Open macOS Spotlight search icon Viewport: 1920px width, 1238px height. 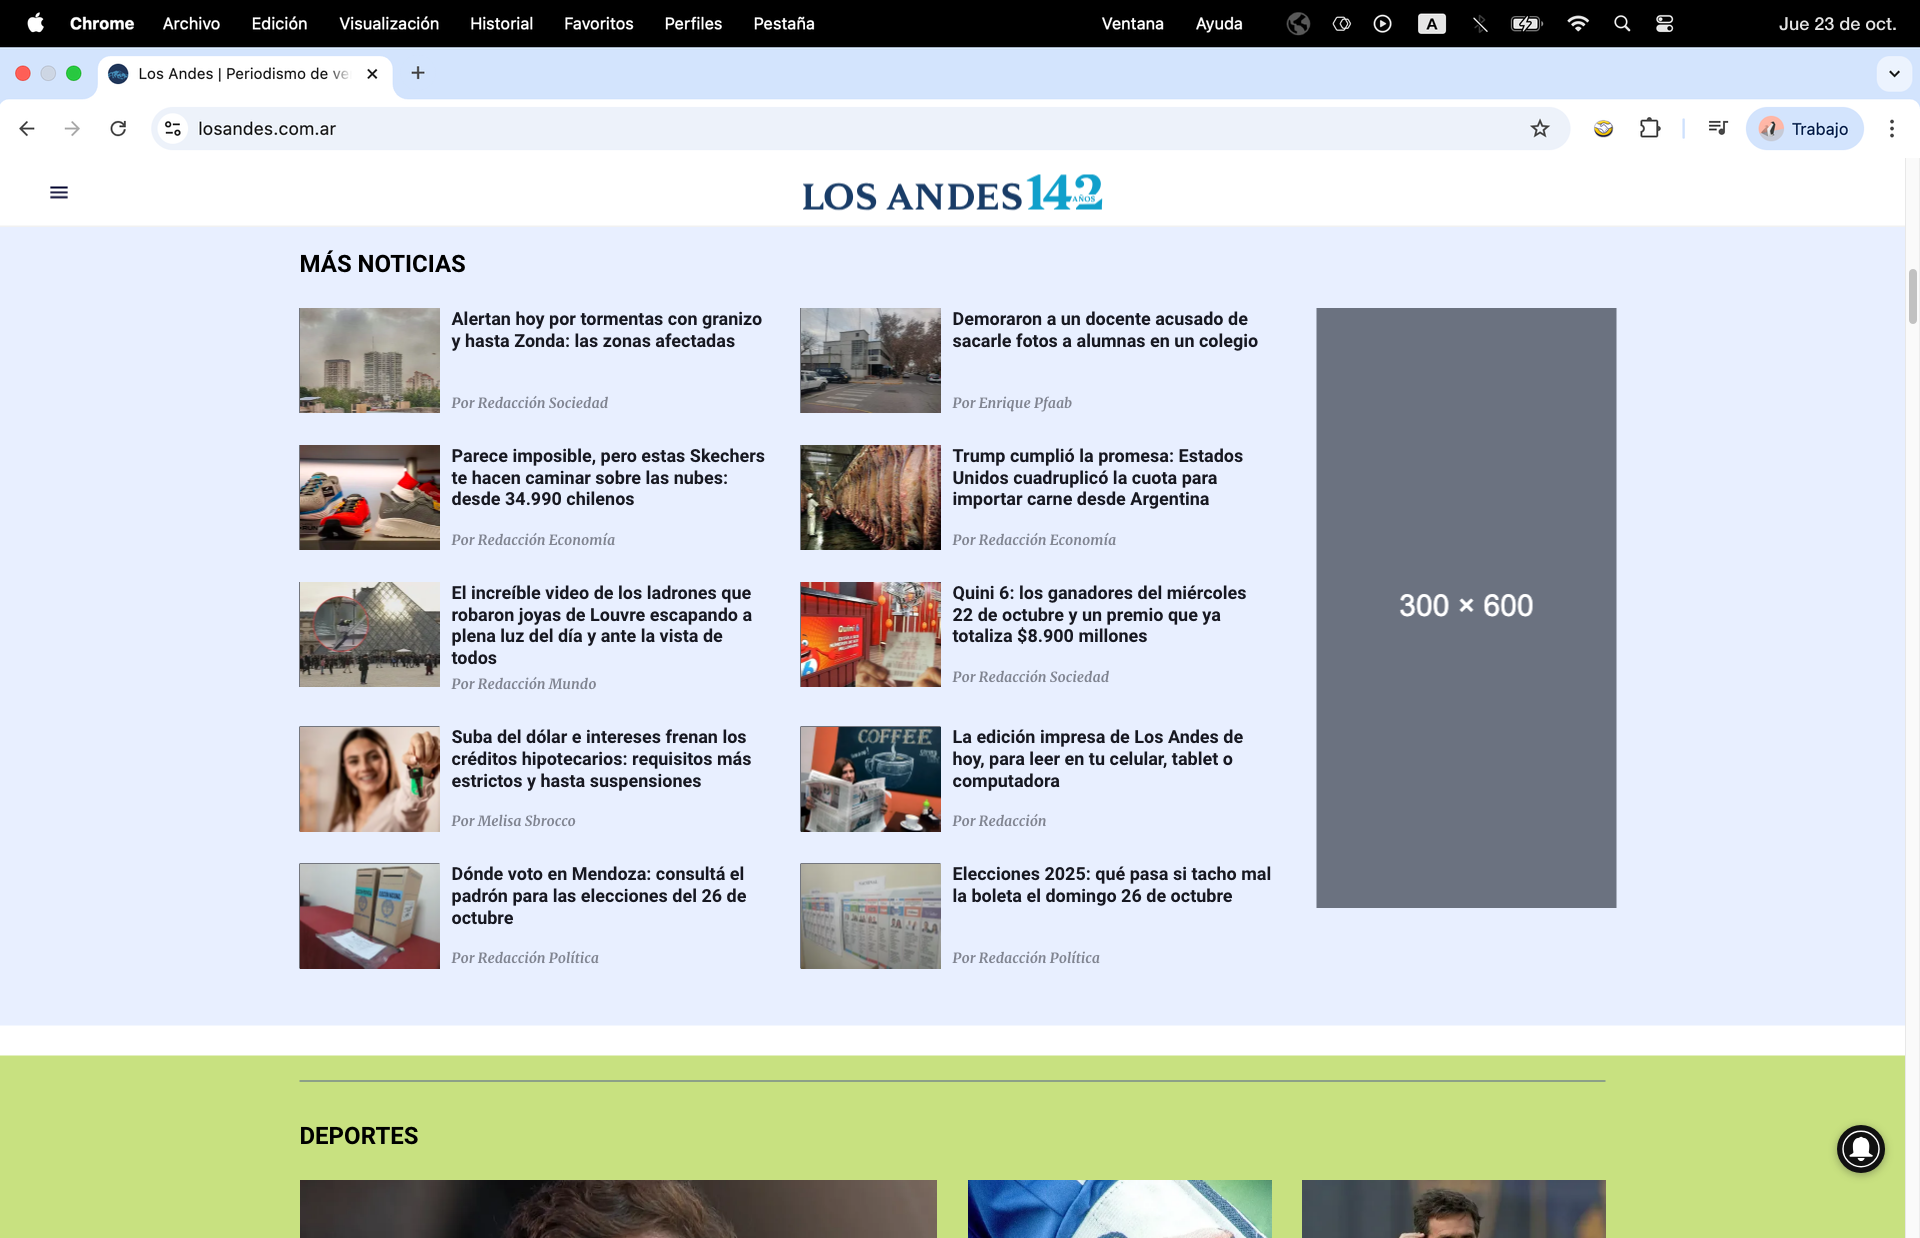[1622, 23]
